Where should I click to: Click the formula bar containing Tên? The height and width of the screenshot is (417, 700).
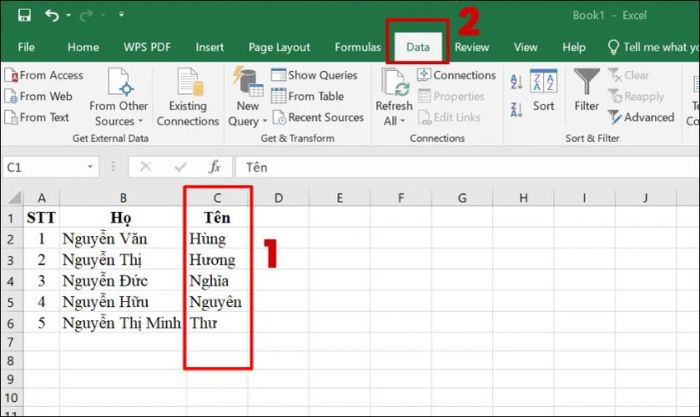tap(467, 167)
